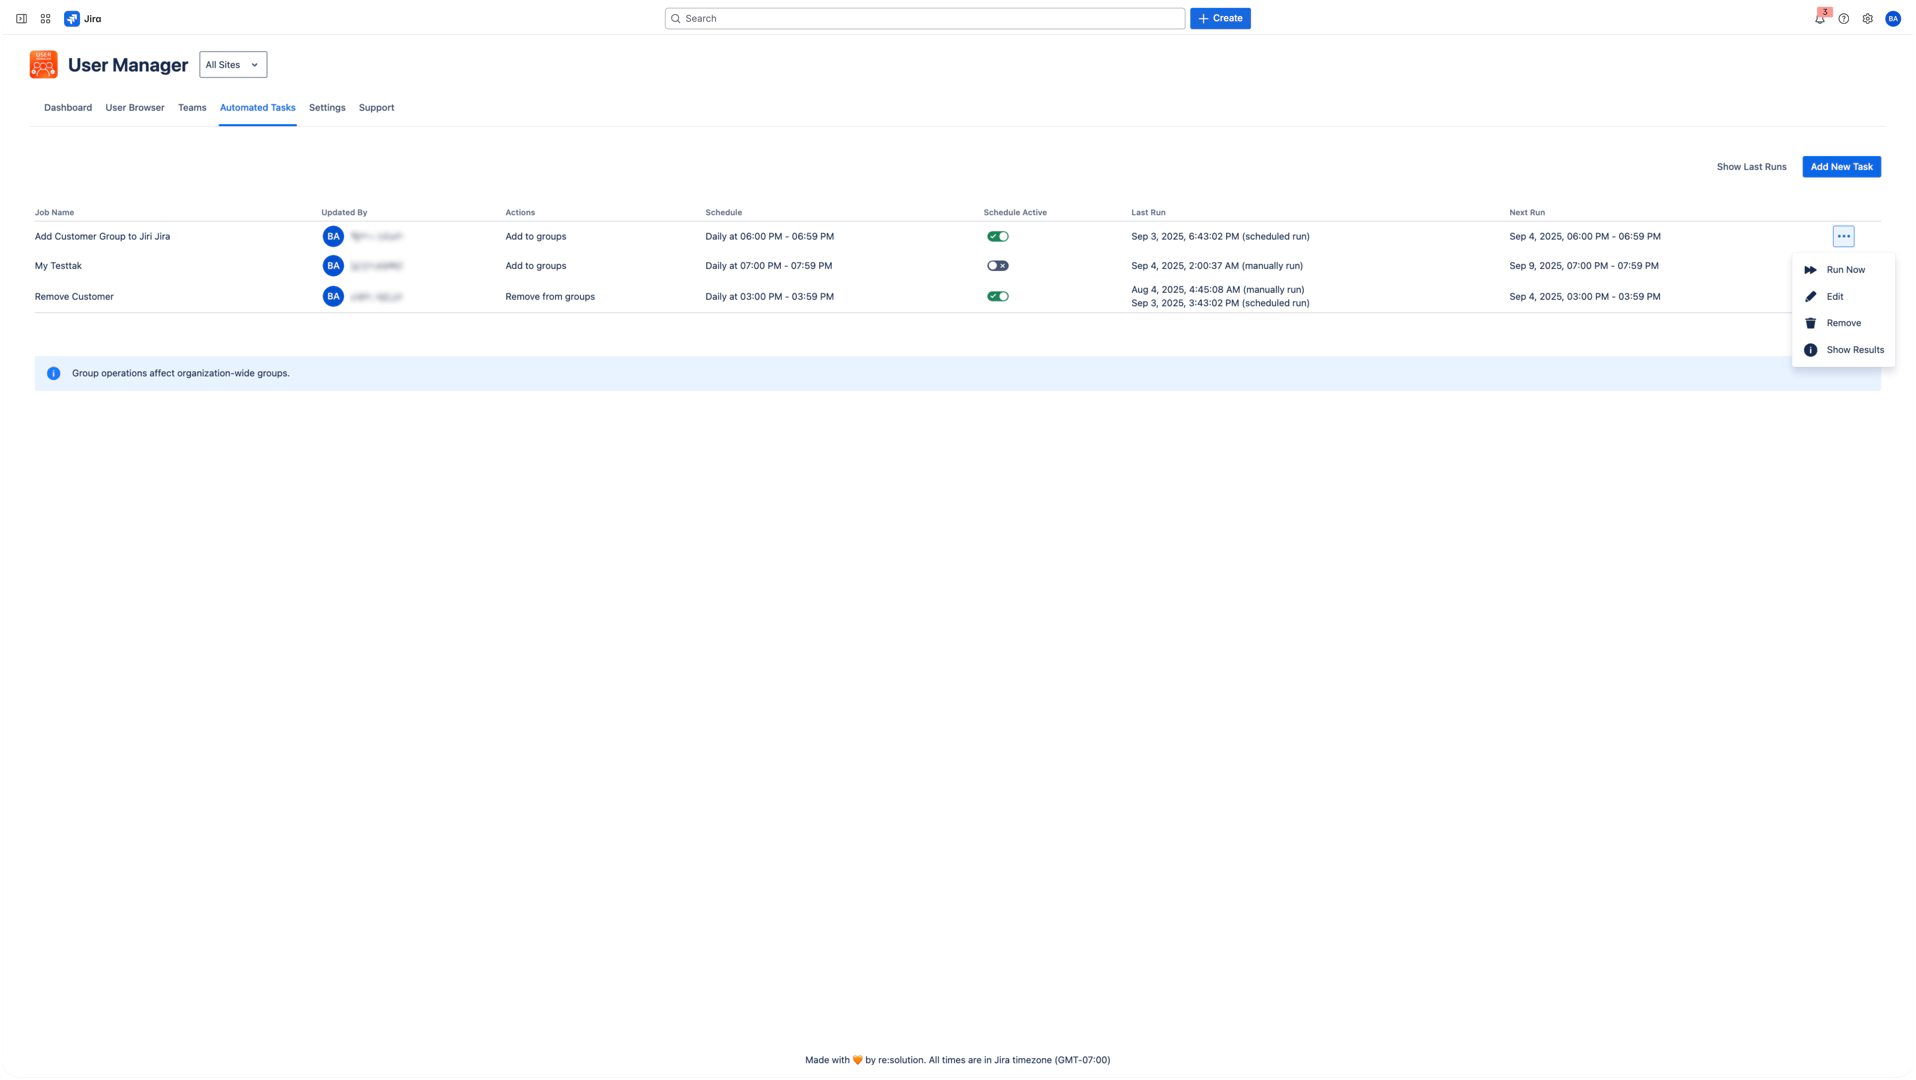Click the User Manager app logo
The height and width of the screenshot is (1080, 1916).
[x=43, y=64]
